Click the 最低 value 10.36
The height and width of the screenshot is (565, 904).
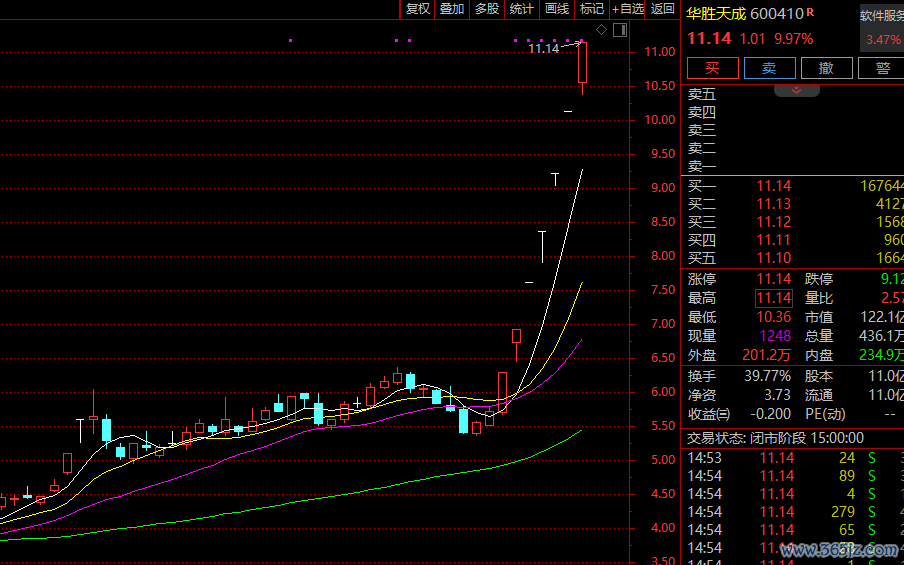tap(774, 317)
